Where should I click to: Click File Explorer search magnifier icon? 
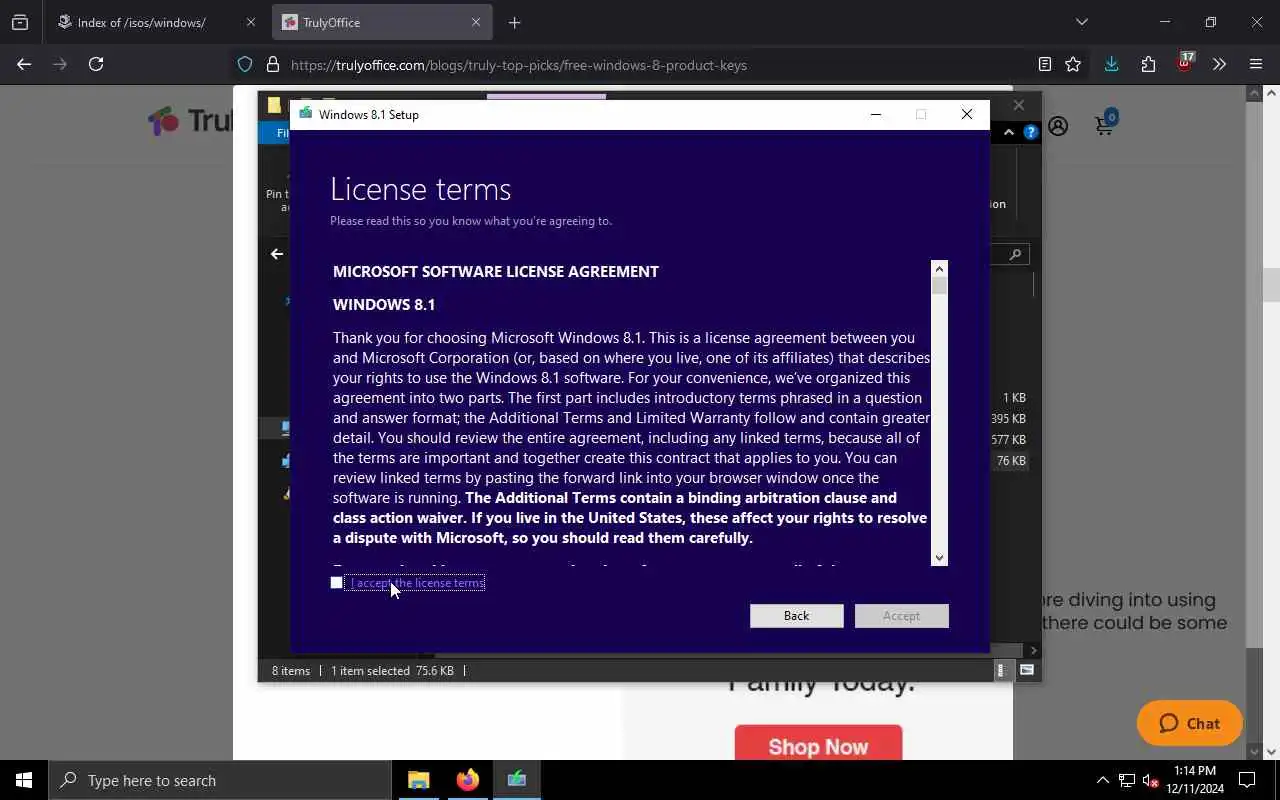tap(1015, 254)
